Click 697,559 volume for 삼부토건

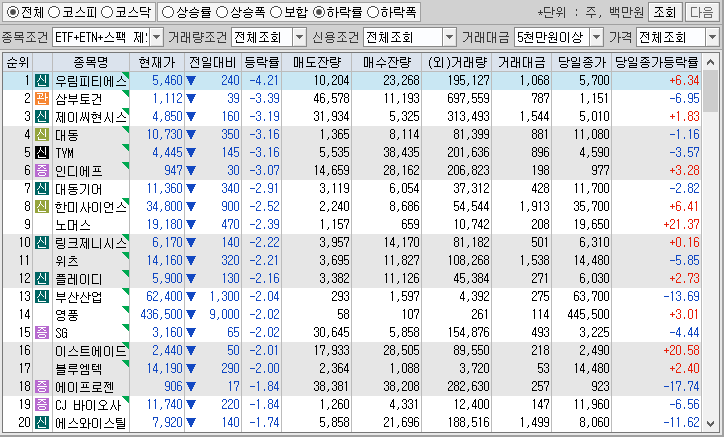pyautogui.click(x=468, y=98)
